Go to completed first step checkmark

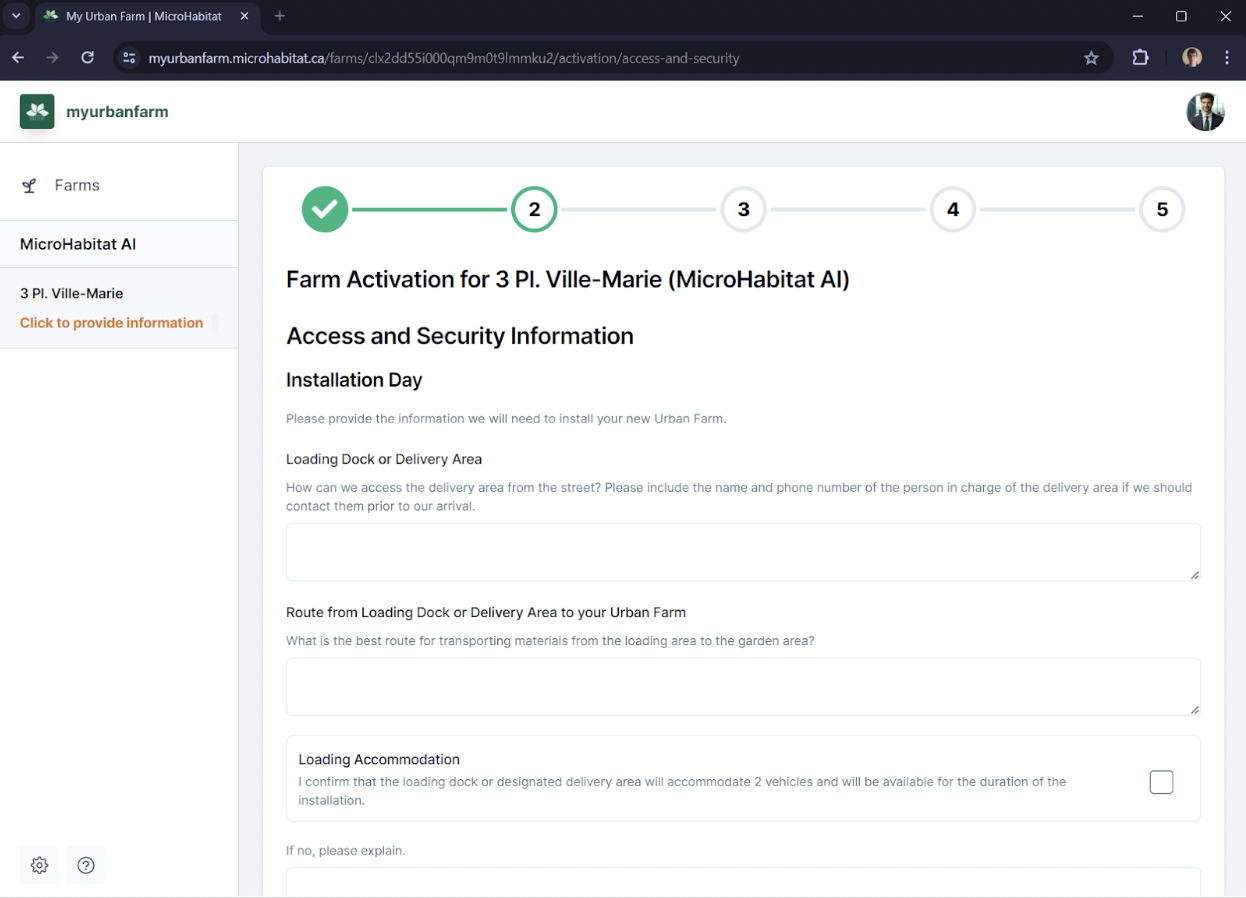[x=325, y=210]
